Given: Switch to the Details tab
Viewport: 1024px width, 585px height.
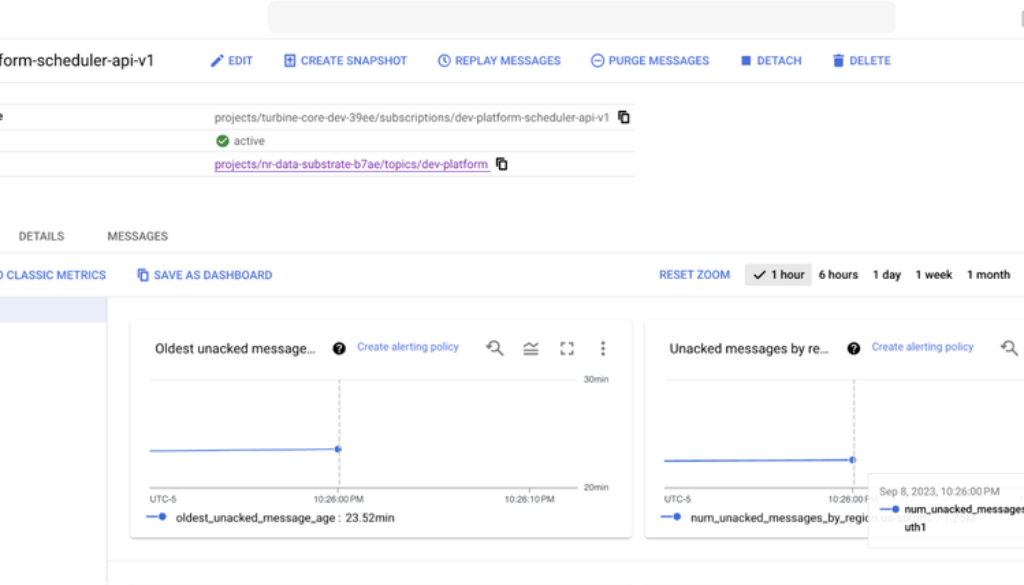Looking at the screenshot, I should tap(41, 236).
